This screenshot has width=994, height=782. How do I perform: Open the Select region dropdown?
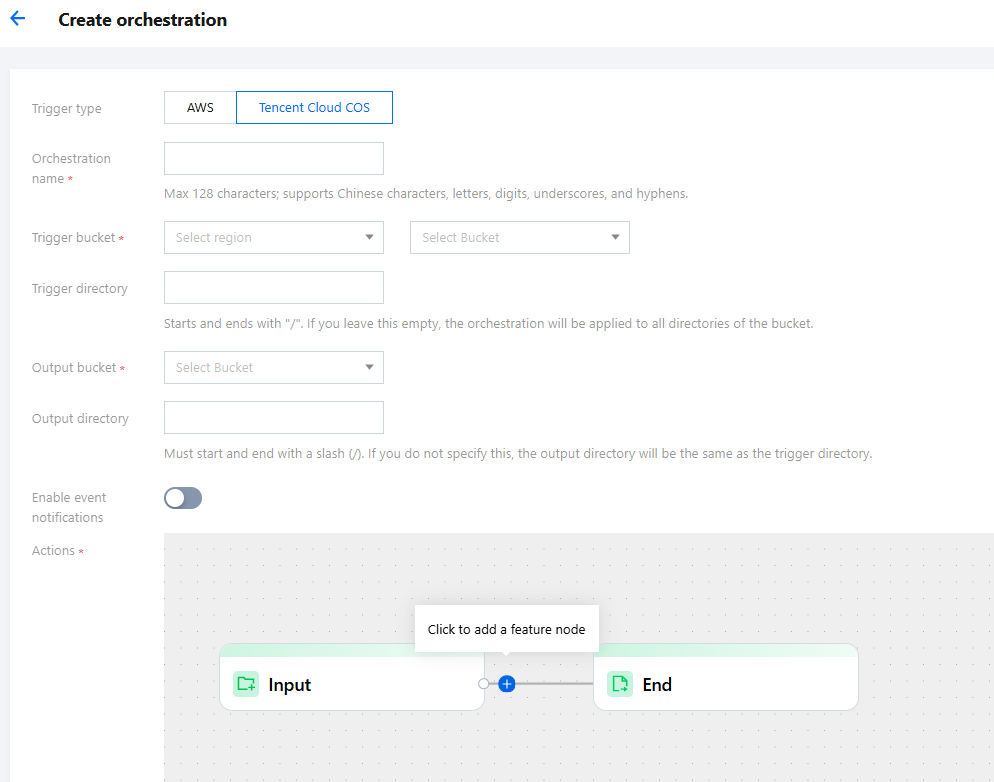[273, 238]
